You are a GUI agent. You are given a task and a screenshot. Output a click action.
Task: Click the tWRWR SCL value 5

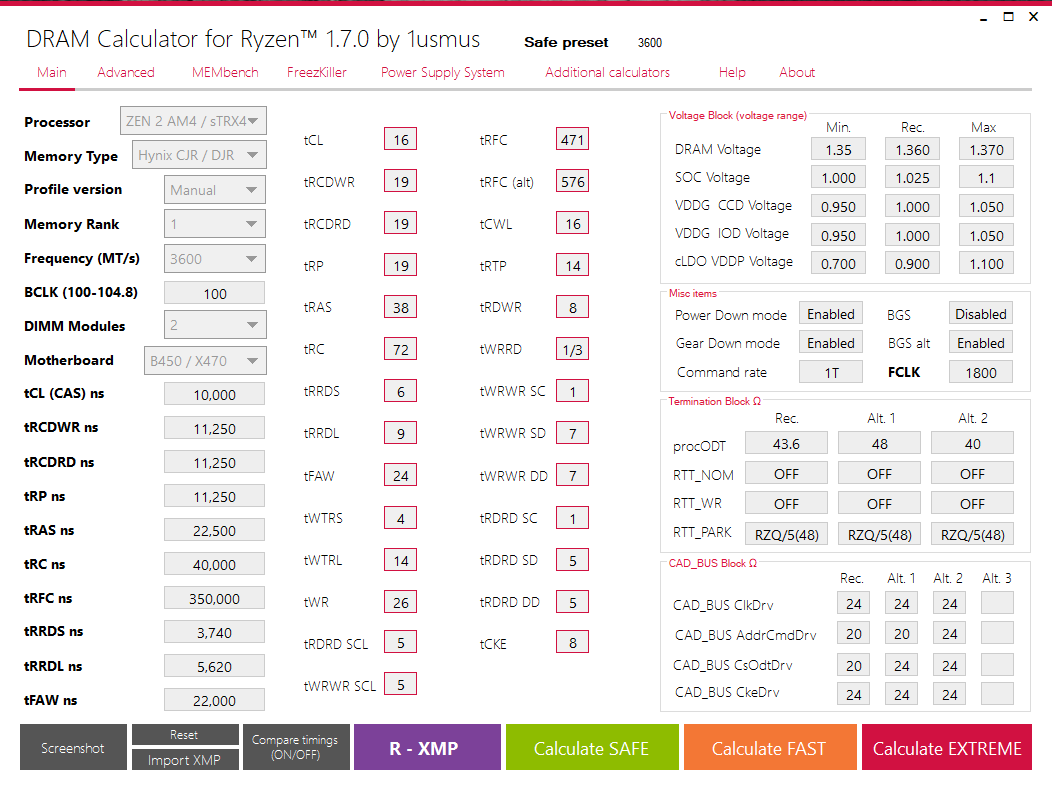[401, 684]
